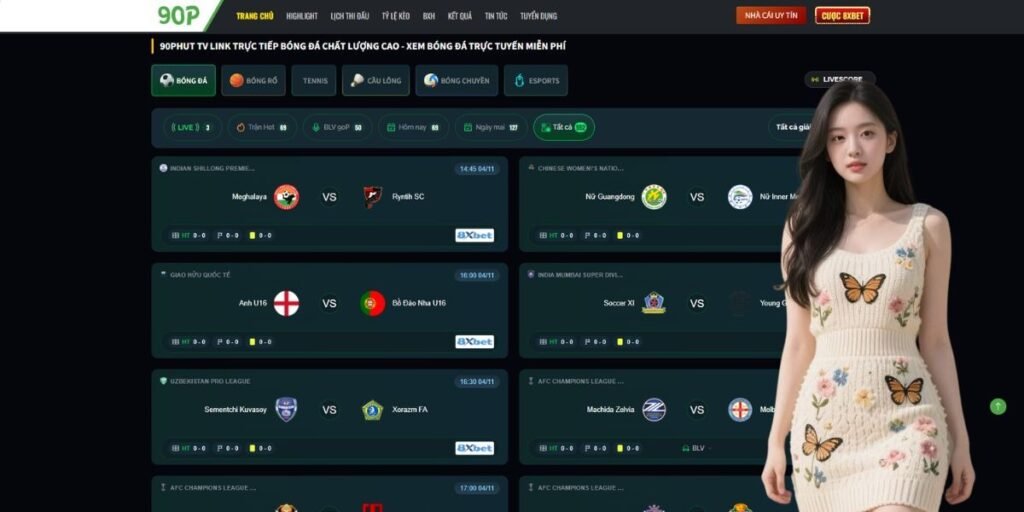
Task: Click the 90P site logo
Action: click(x=178, y=15)
